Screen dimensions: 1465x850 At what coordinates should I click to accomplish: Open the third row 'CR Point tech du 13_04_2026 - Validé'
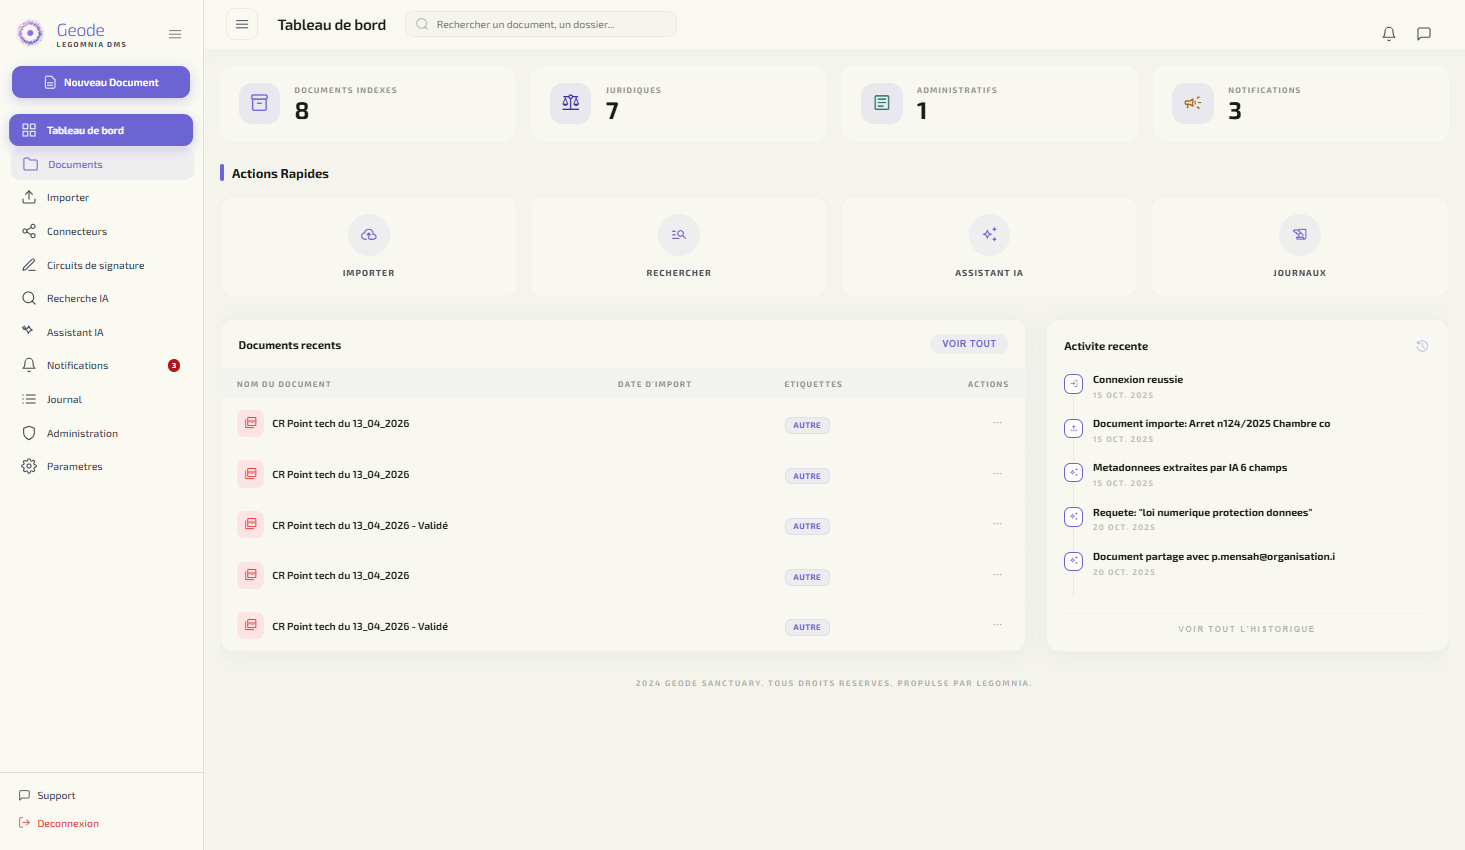360,525
